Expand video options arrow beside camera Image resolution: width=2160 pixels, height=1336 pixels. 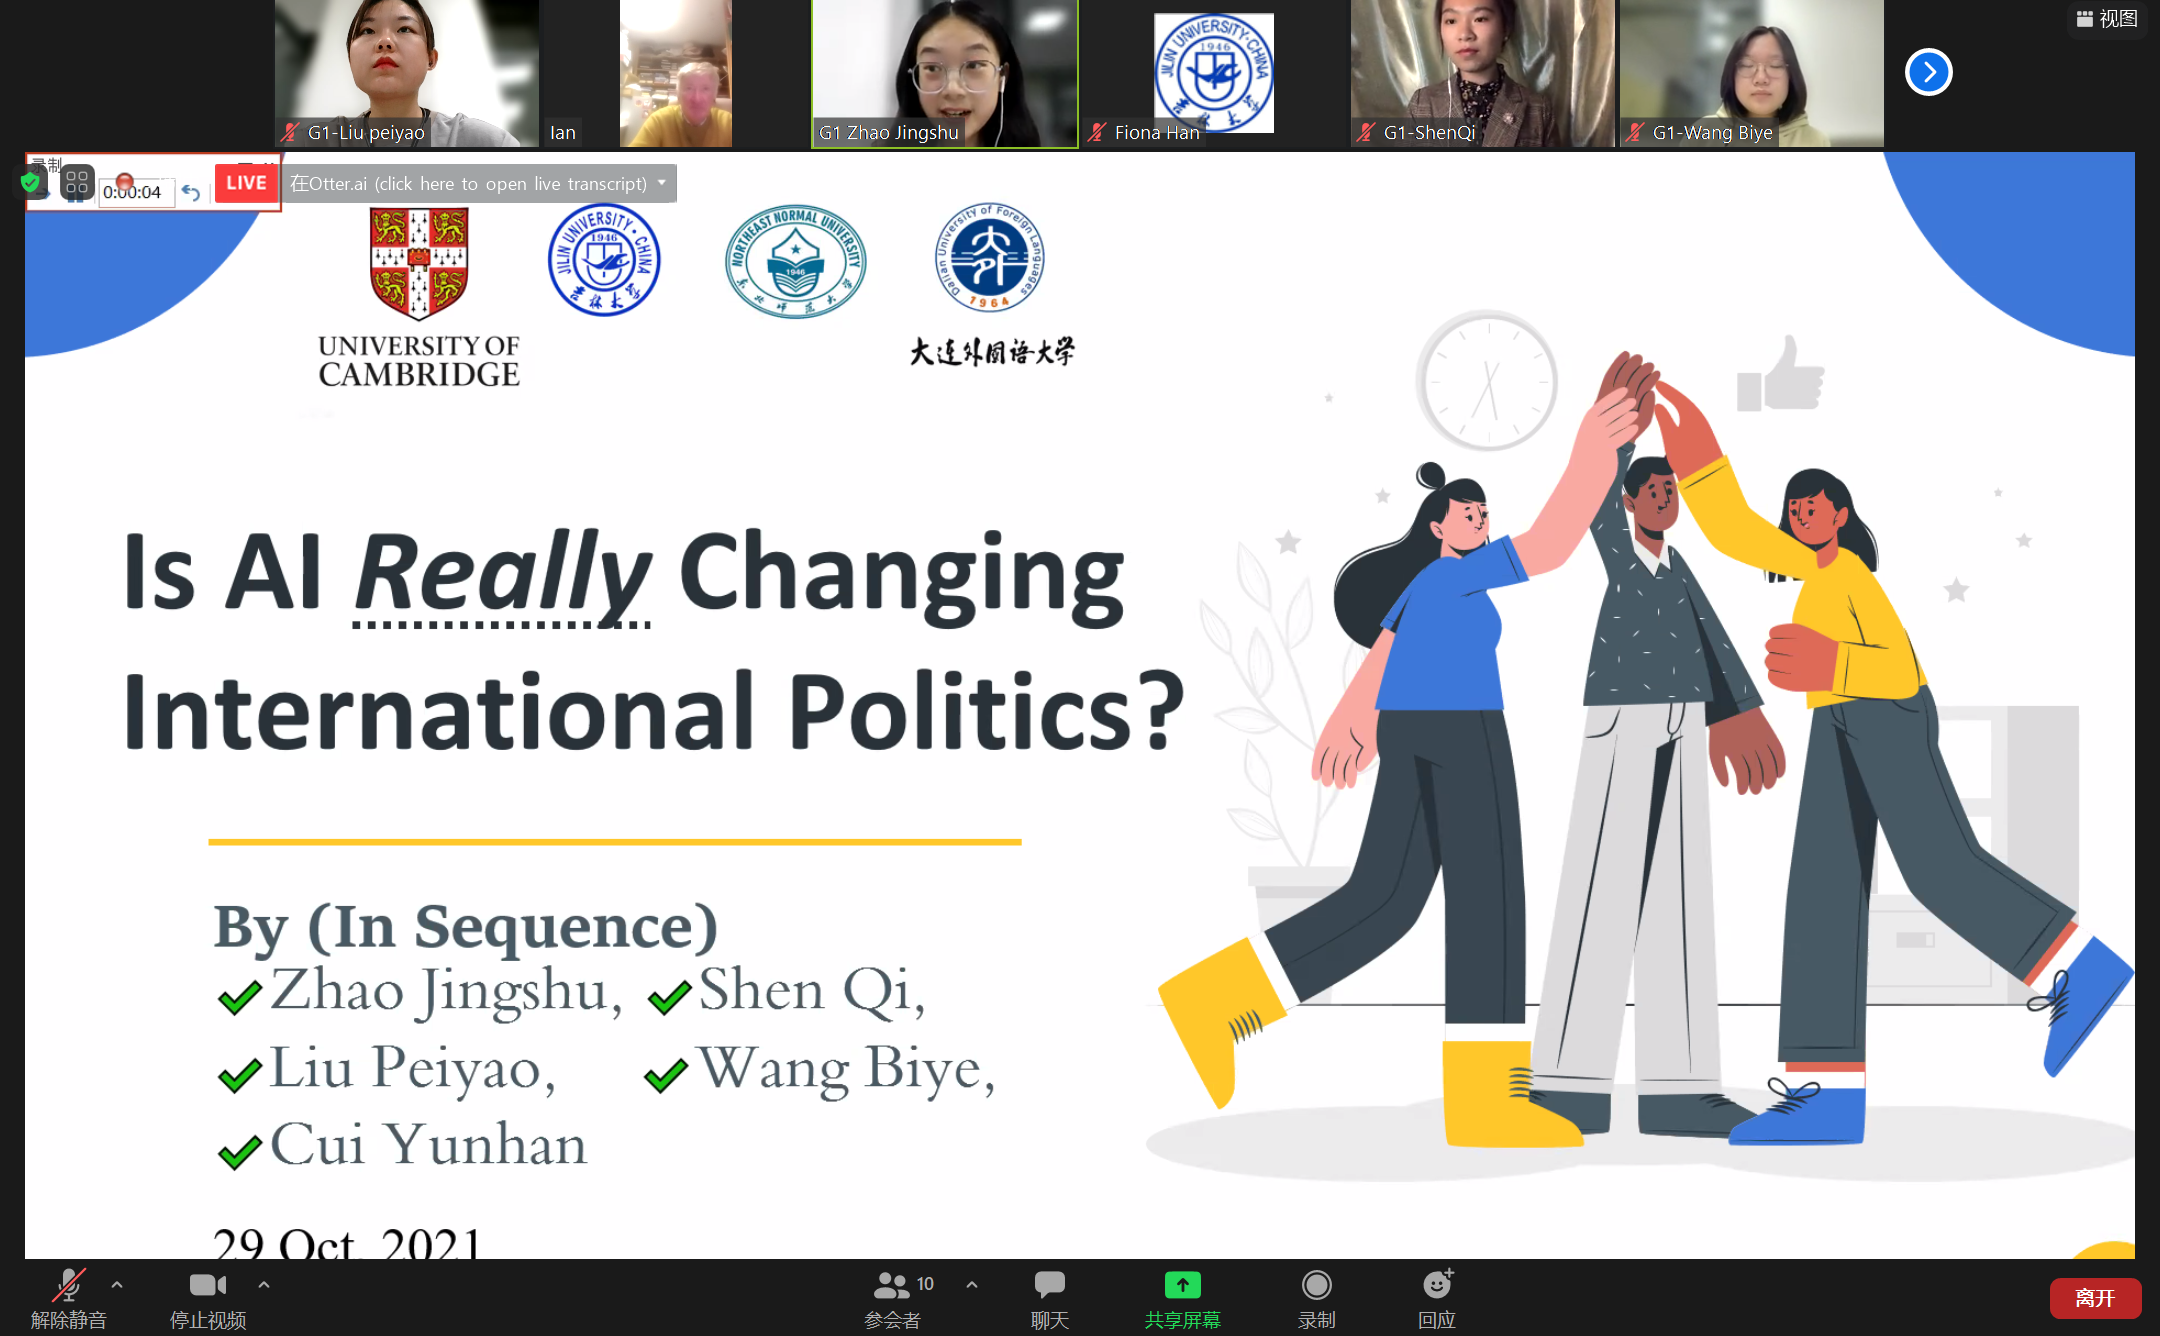click(264, 1285)
